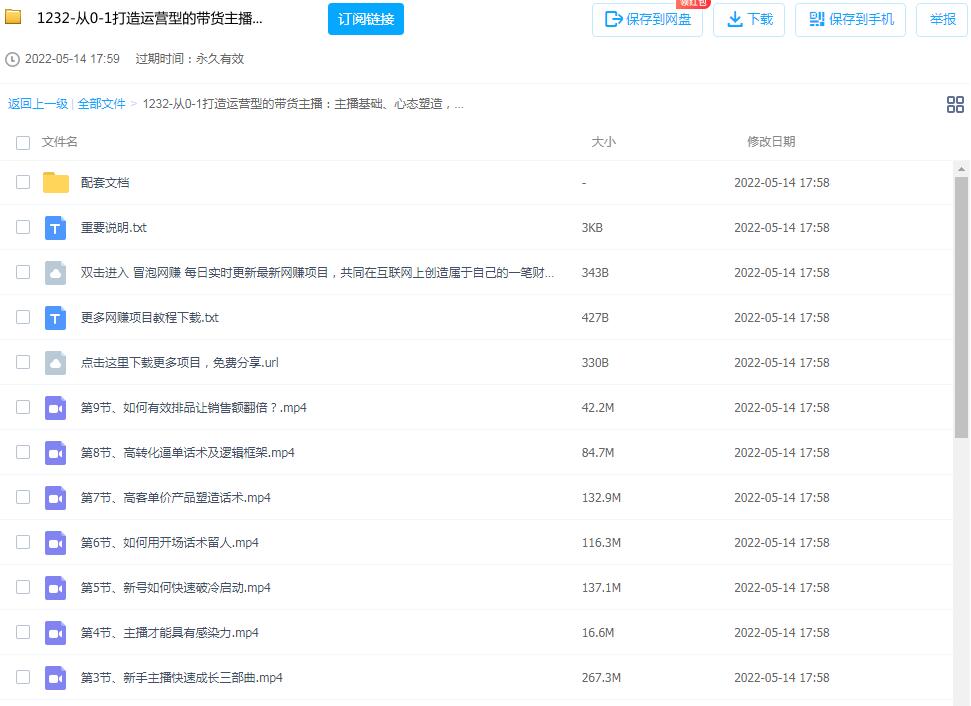Check the box for 重要说明.txt
Image resolution: width=971 pixels, height=706 pixels.
tap(23, 227)
